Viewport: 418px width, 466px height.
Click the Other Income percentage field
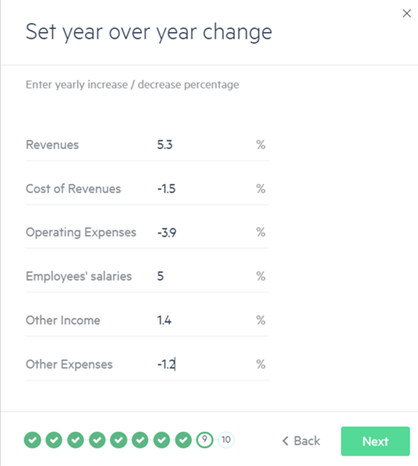pos(203,320)
